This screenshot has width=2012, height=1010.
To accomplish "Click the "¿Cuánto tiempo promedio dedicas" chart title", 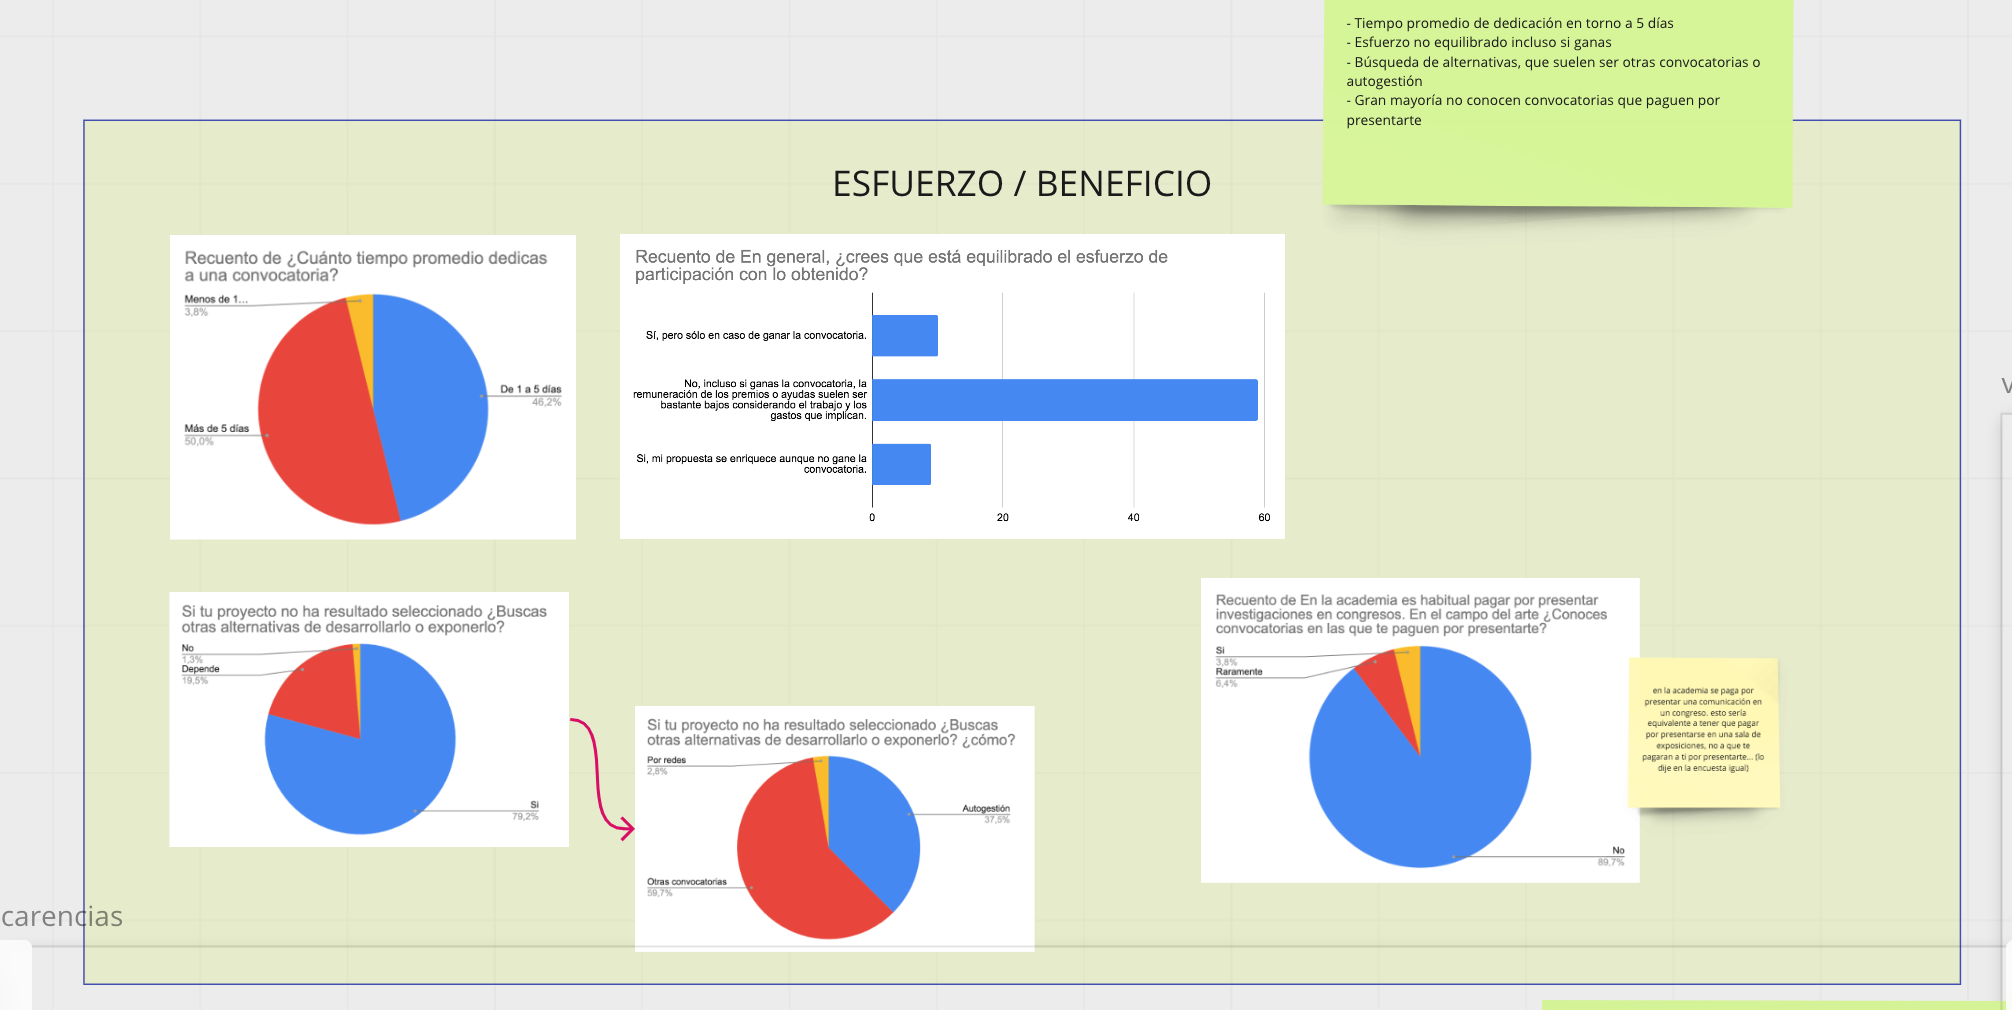I will tap(366, 266).
